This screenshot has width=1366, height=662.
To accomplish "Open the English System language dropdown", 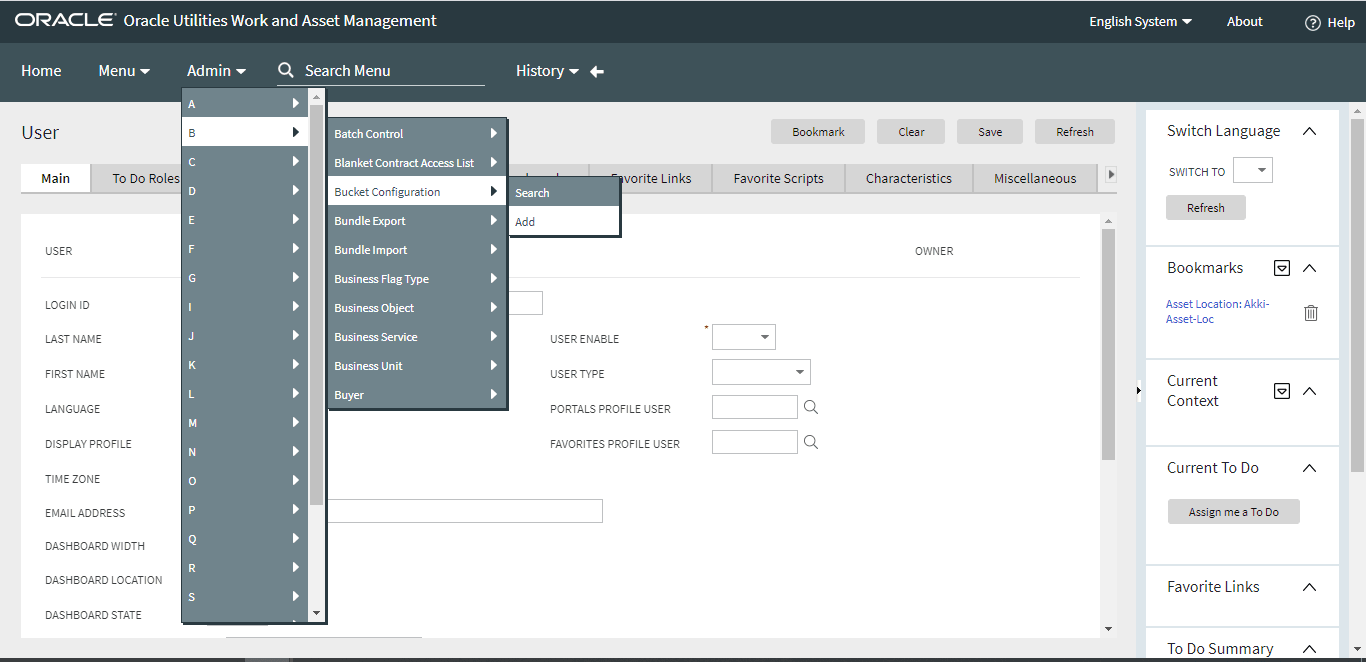I will coord(1140,21).
